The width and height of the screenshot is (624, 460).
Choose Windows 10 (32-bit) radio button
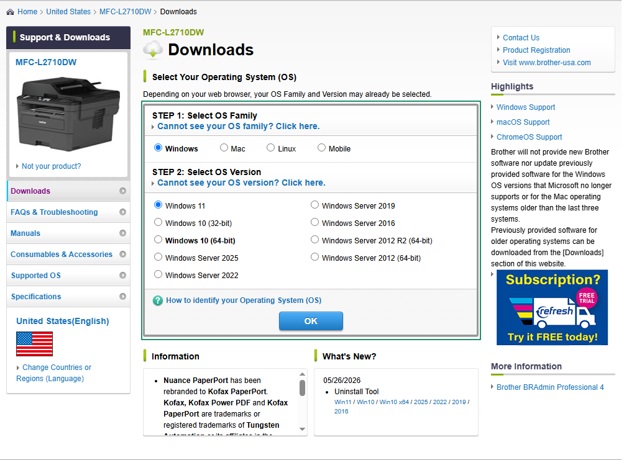tap(158, 222)
